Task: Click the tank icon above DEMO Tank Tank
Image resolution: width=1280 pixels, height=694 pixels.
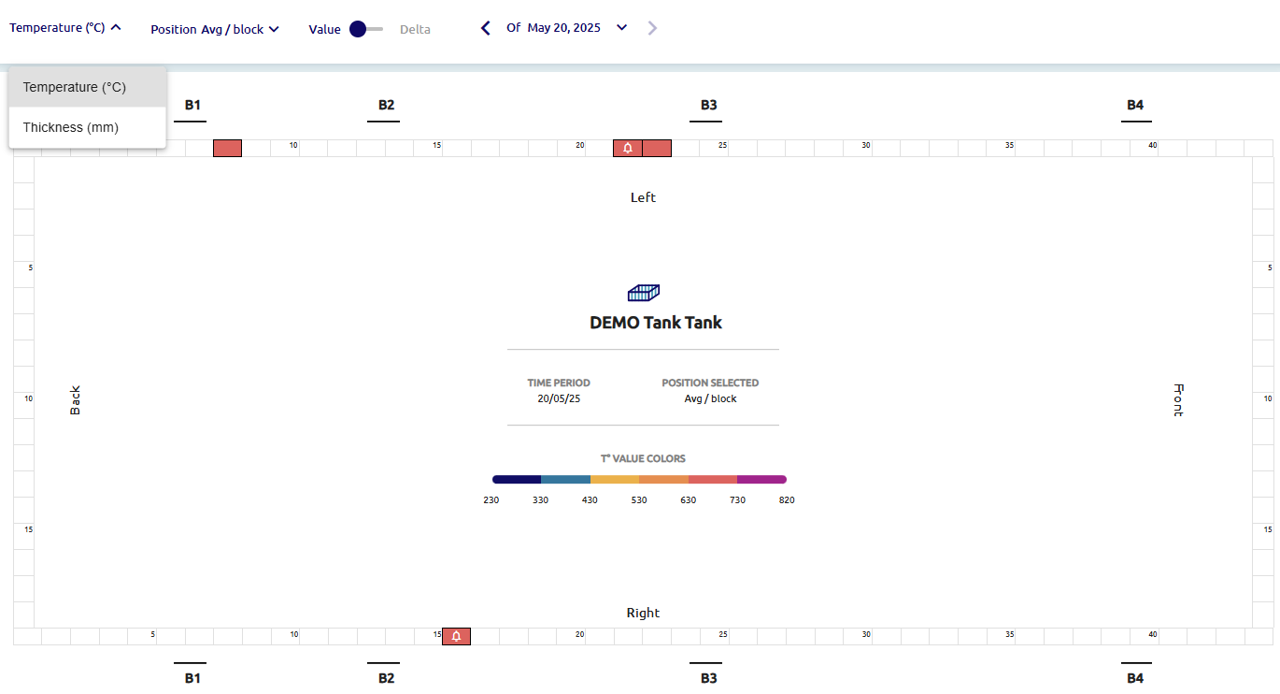Action: tap(643, 293)
